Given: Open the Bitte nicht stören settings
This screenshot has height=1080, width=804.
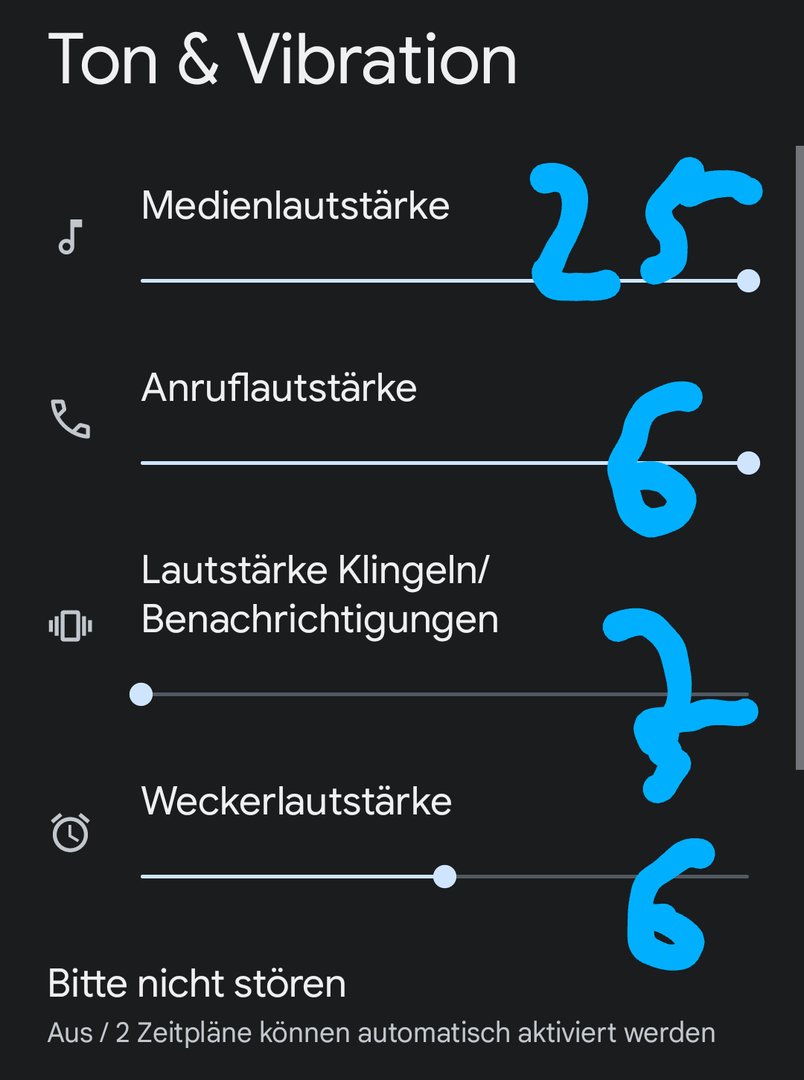Looking at the screenshot, I should 197,984.
